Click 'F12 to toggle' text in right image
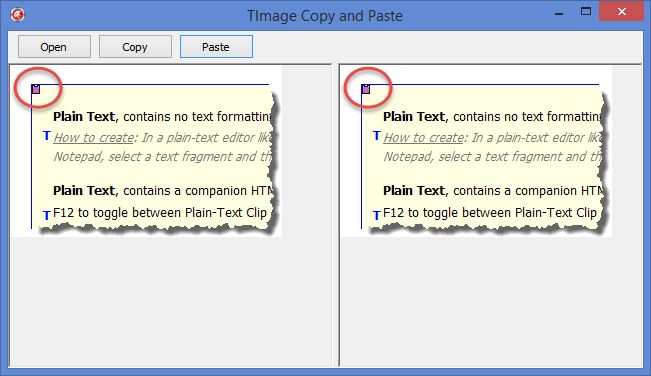This screenshot has width=651, height=376. (x=421, y=212)
